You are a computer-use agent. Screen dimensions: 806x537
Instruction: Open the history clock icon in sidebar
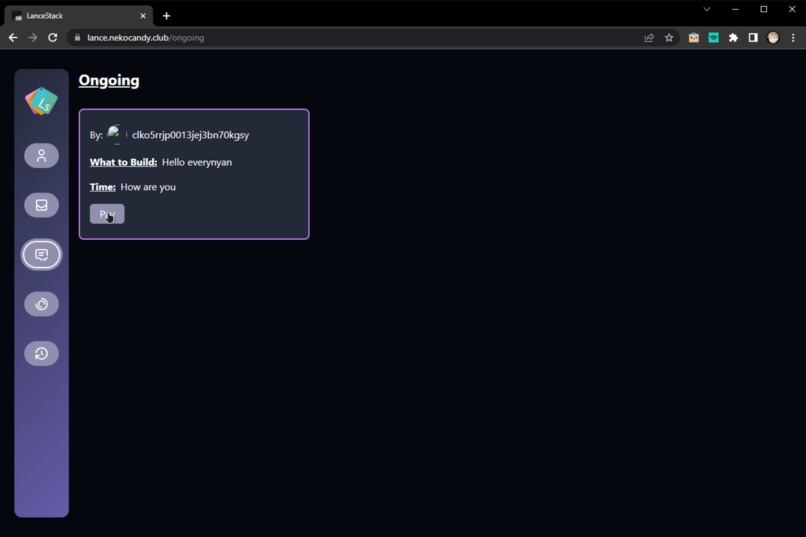(42, 354)
